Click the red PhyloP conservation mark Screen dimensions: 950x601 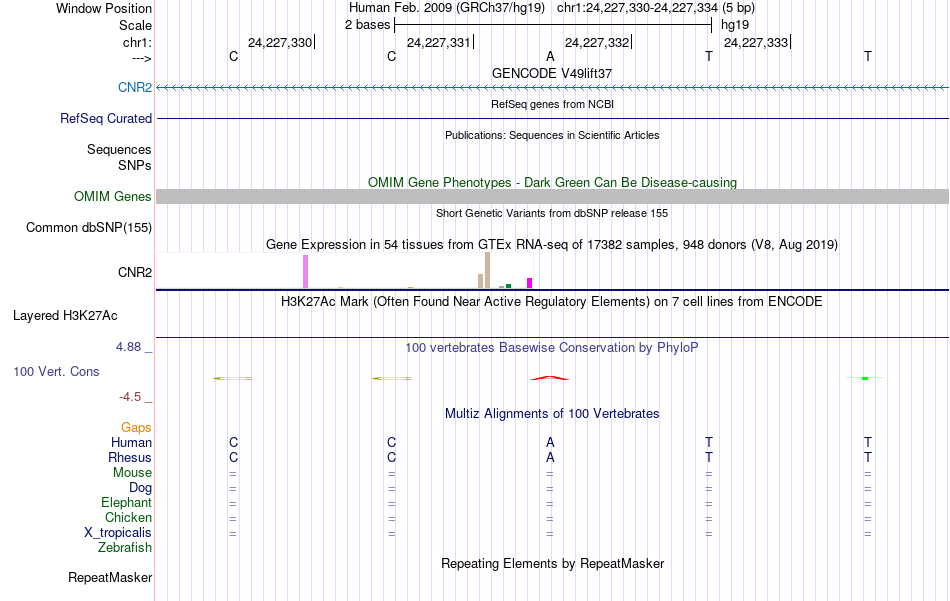coord(550,378)
